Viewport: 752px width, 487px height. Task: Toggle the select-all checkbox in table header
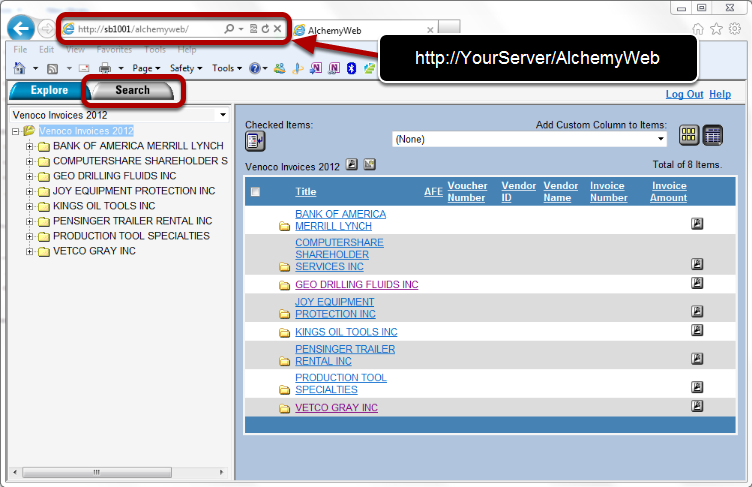tap(255, 192)
